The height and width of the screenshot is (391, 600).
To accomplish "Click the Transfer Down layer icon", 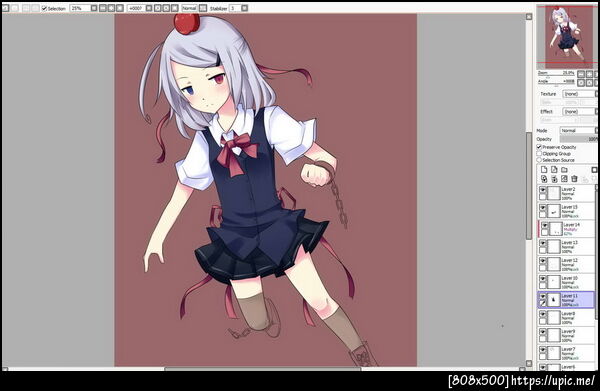I will [x=544, y=179].
